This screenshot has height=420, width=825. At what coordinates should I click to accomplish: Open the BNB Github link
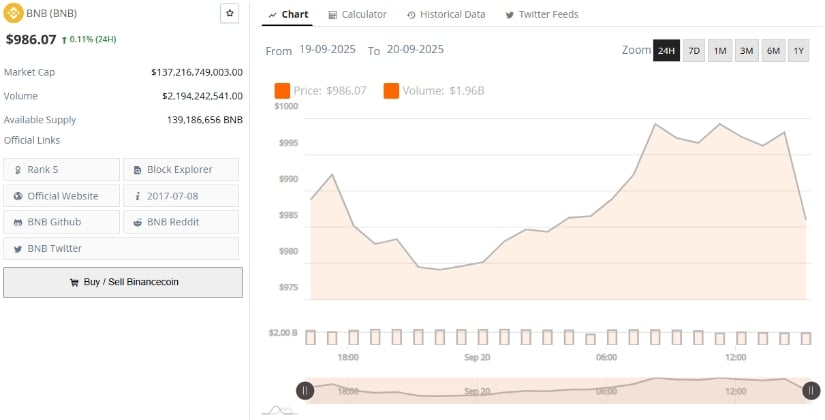coord(62,222)
